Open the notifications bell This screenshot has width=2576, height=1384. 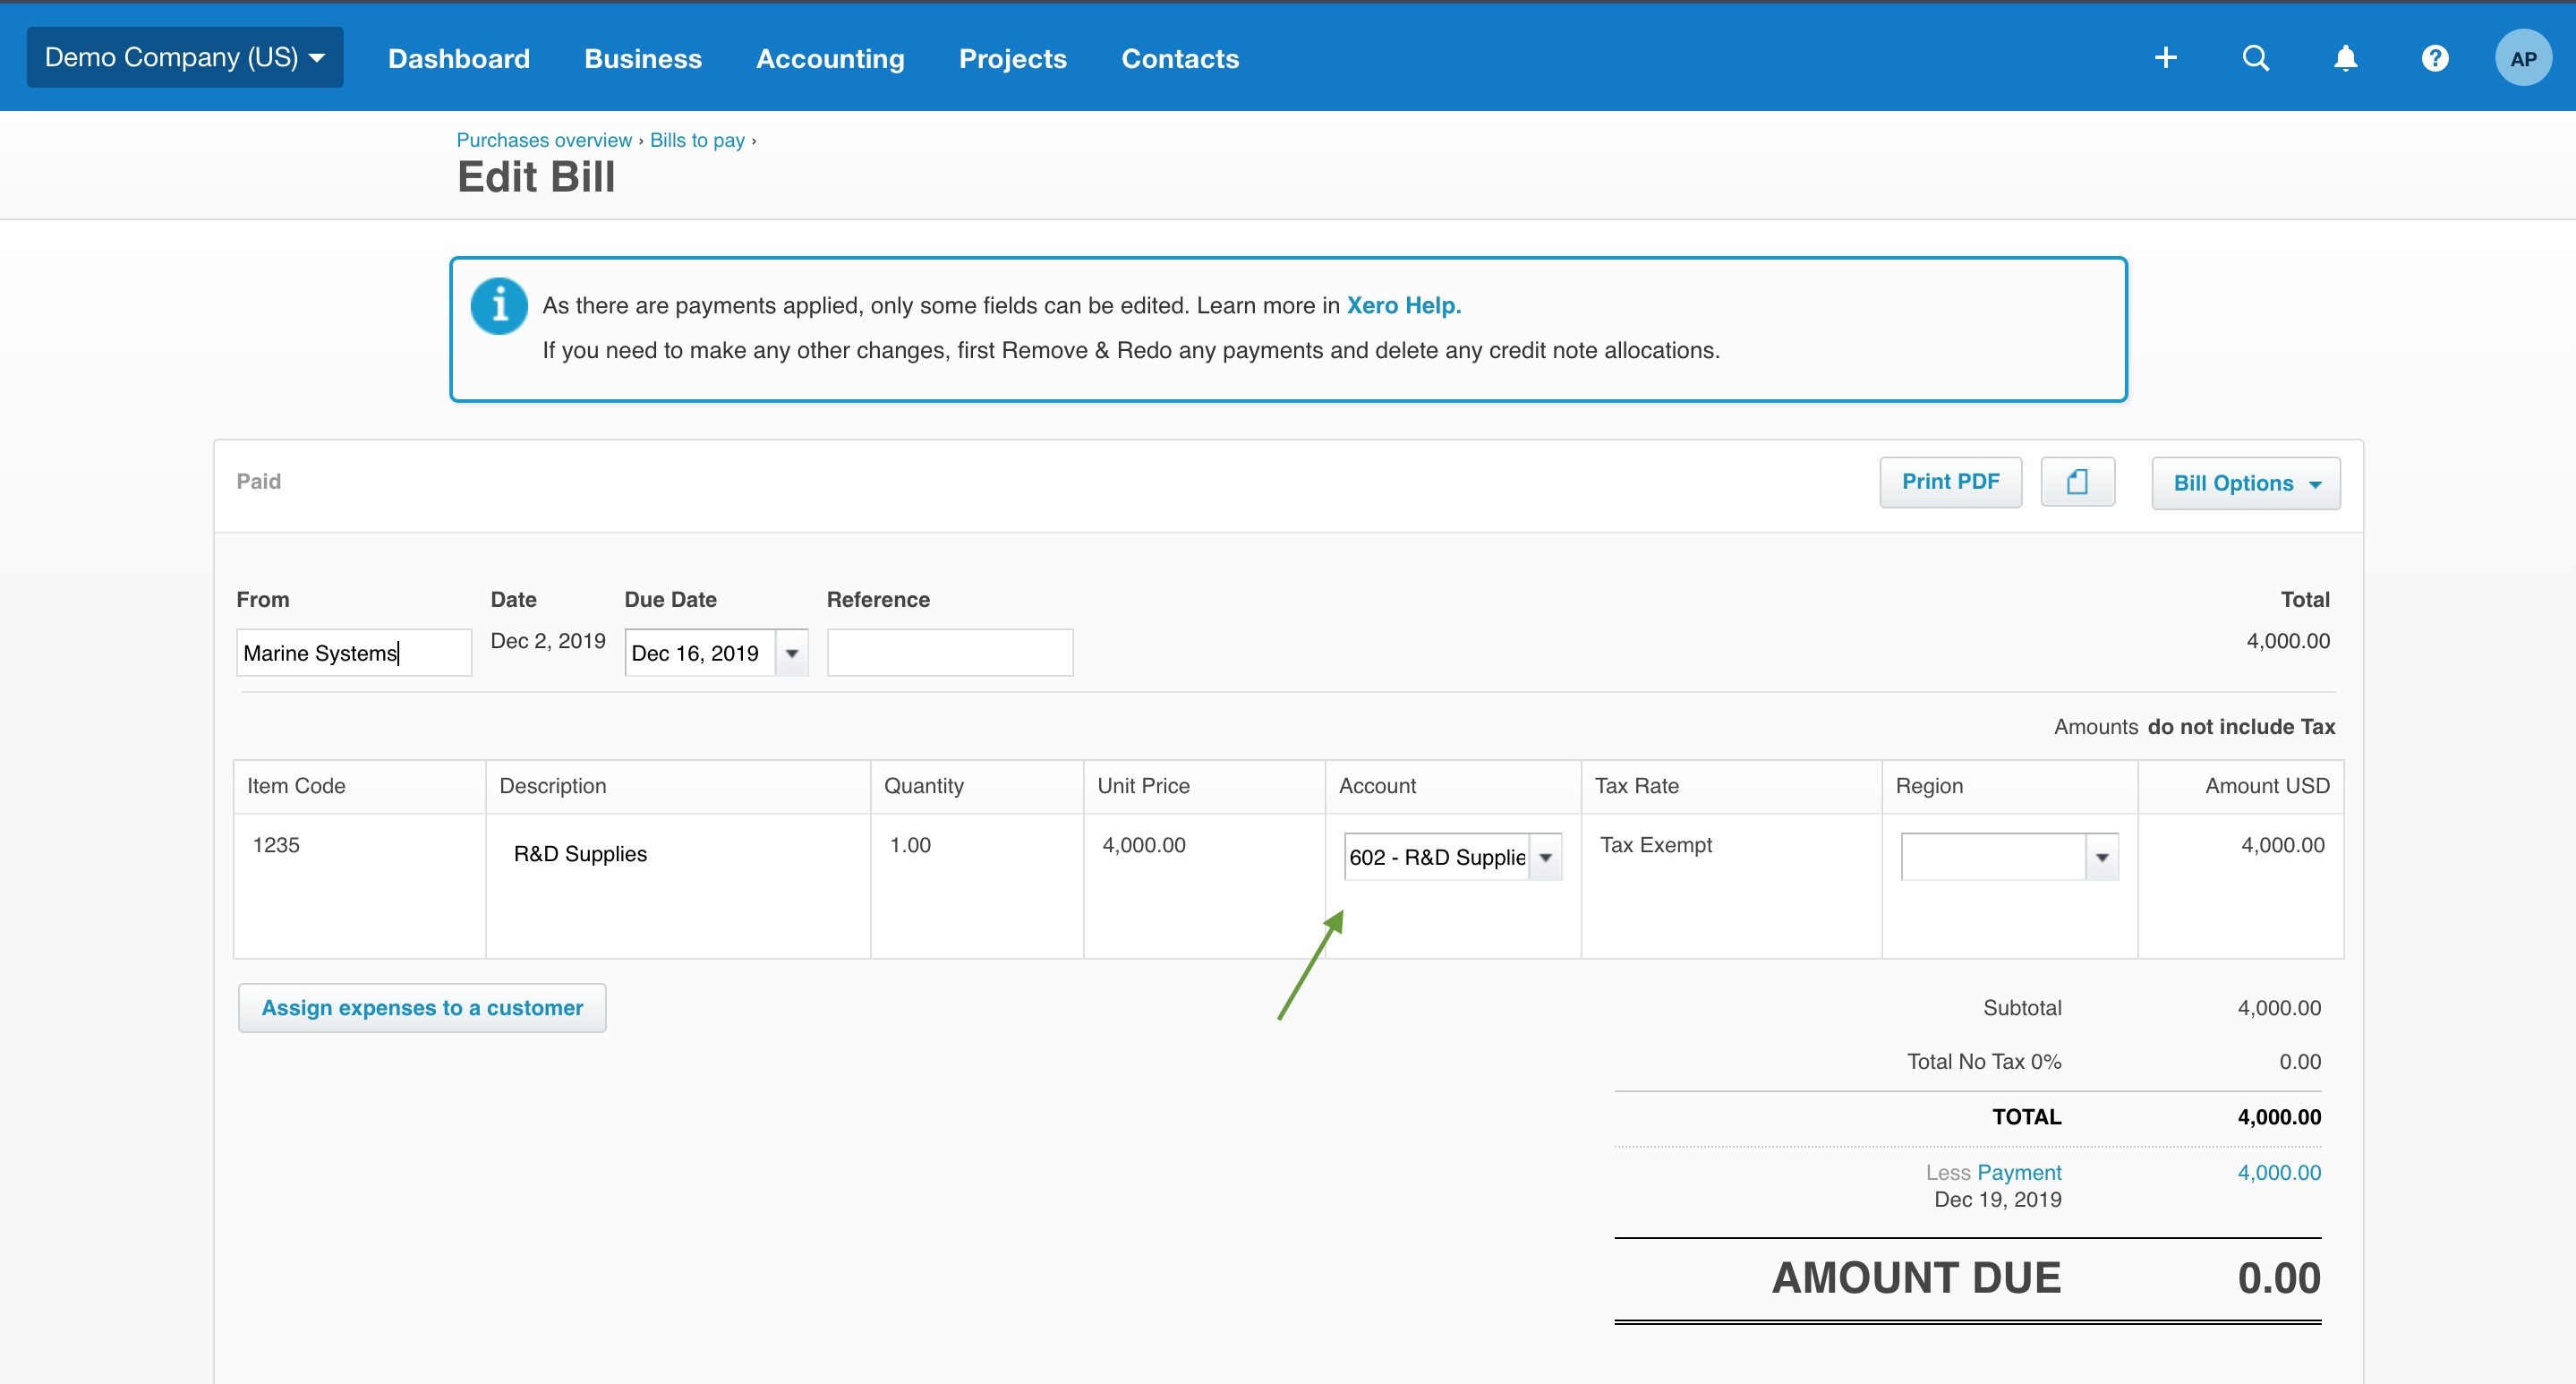pyautogui.click(x=2345, y=57)
